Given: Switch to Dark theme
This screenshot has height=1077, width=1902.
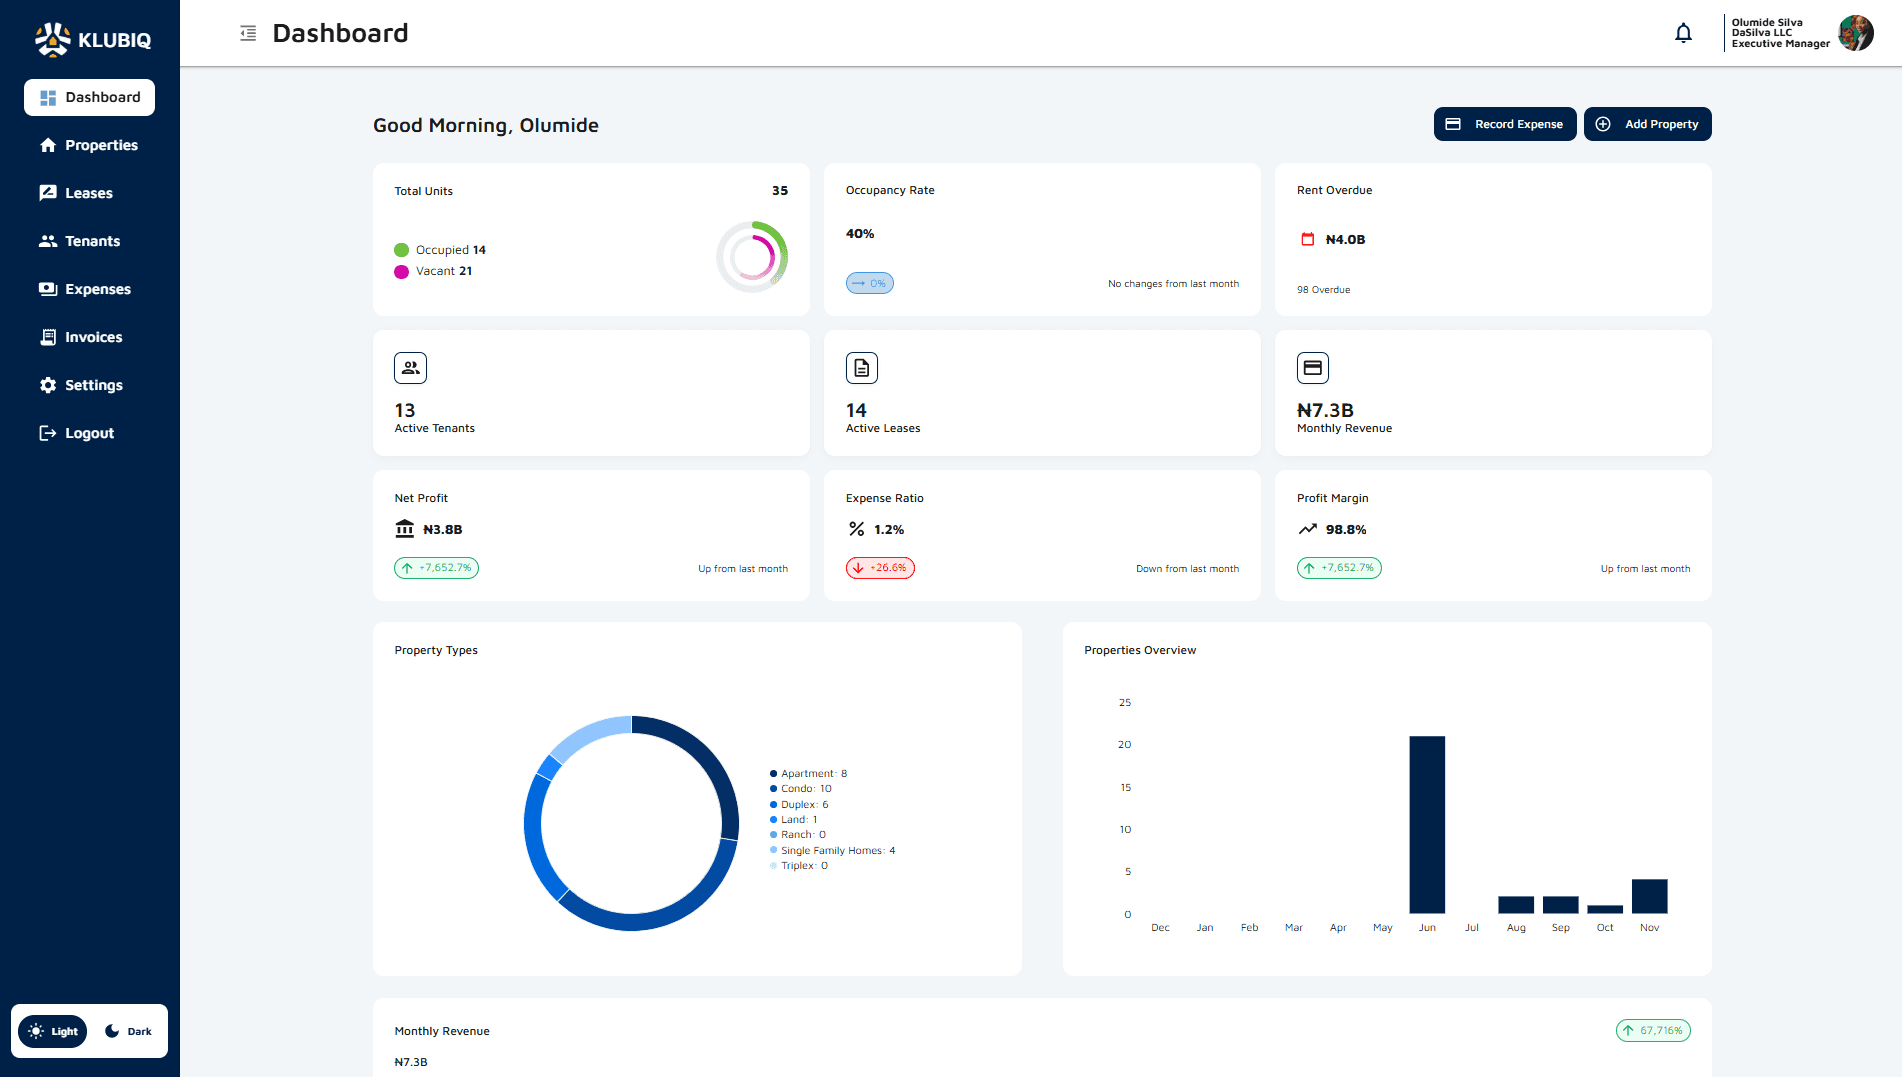Looking at the screenshot, I should [x=128, y=1031].
